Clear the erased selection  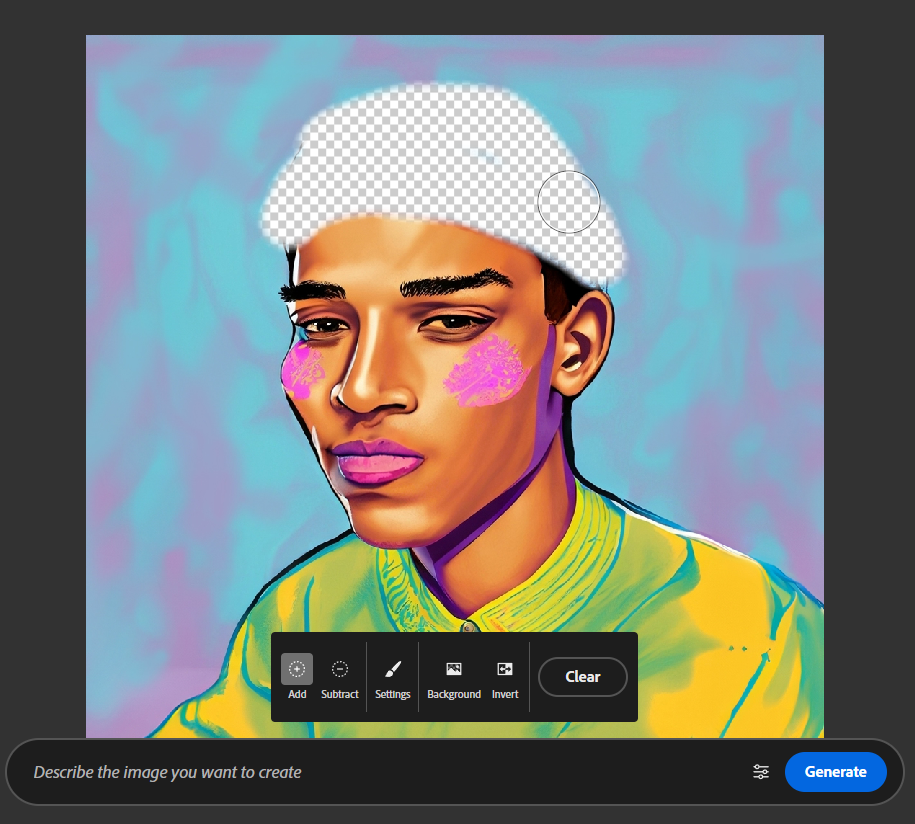[x=582, y=676]
